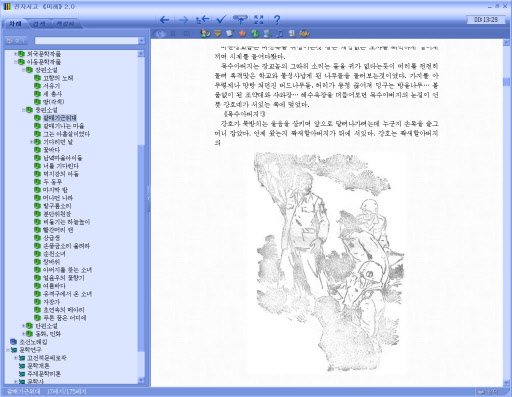Click the checkmark toolbar icon

point(221,20)
